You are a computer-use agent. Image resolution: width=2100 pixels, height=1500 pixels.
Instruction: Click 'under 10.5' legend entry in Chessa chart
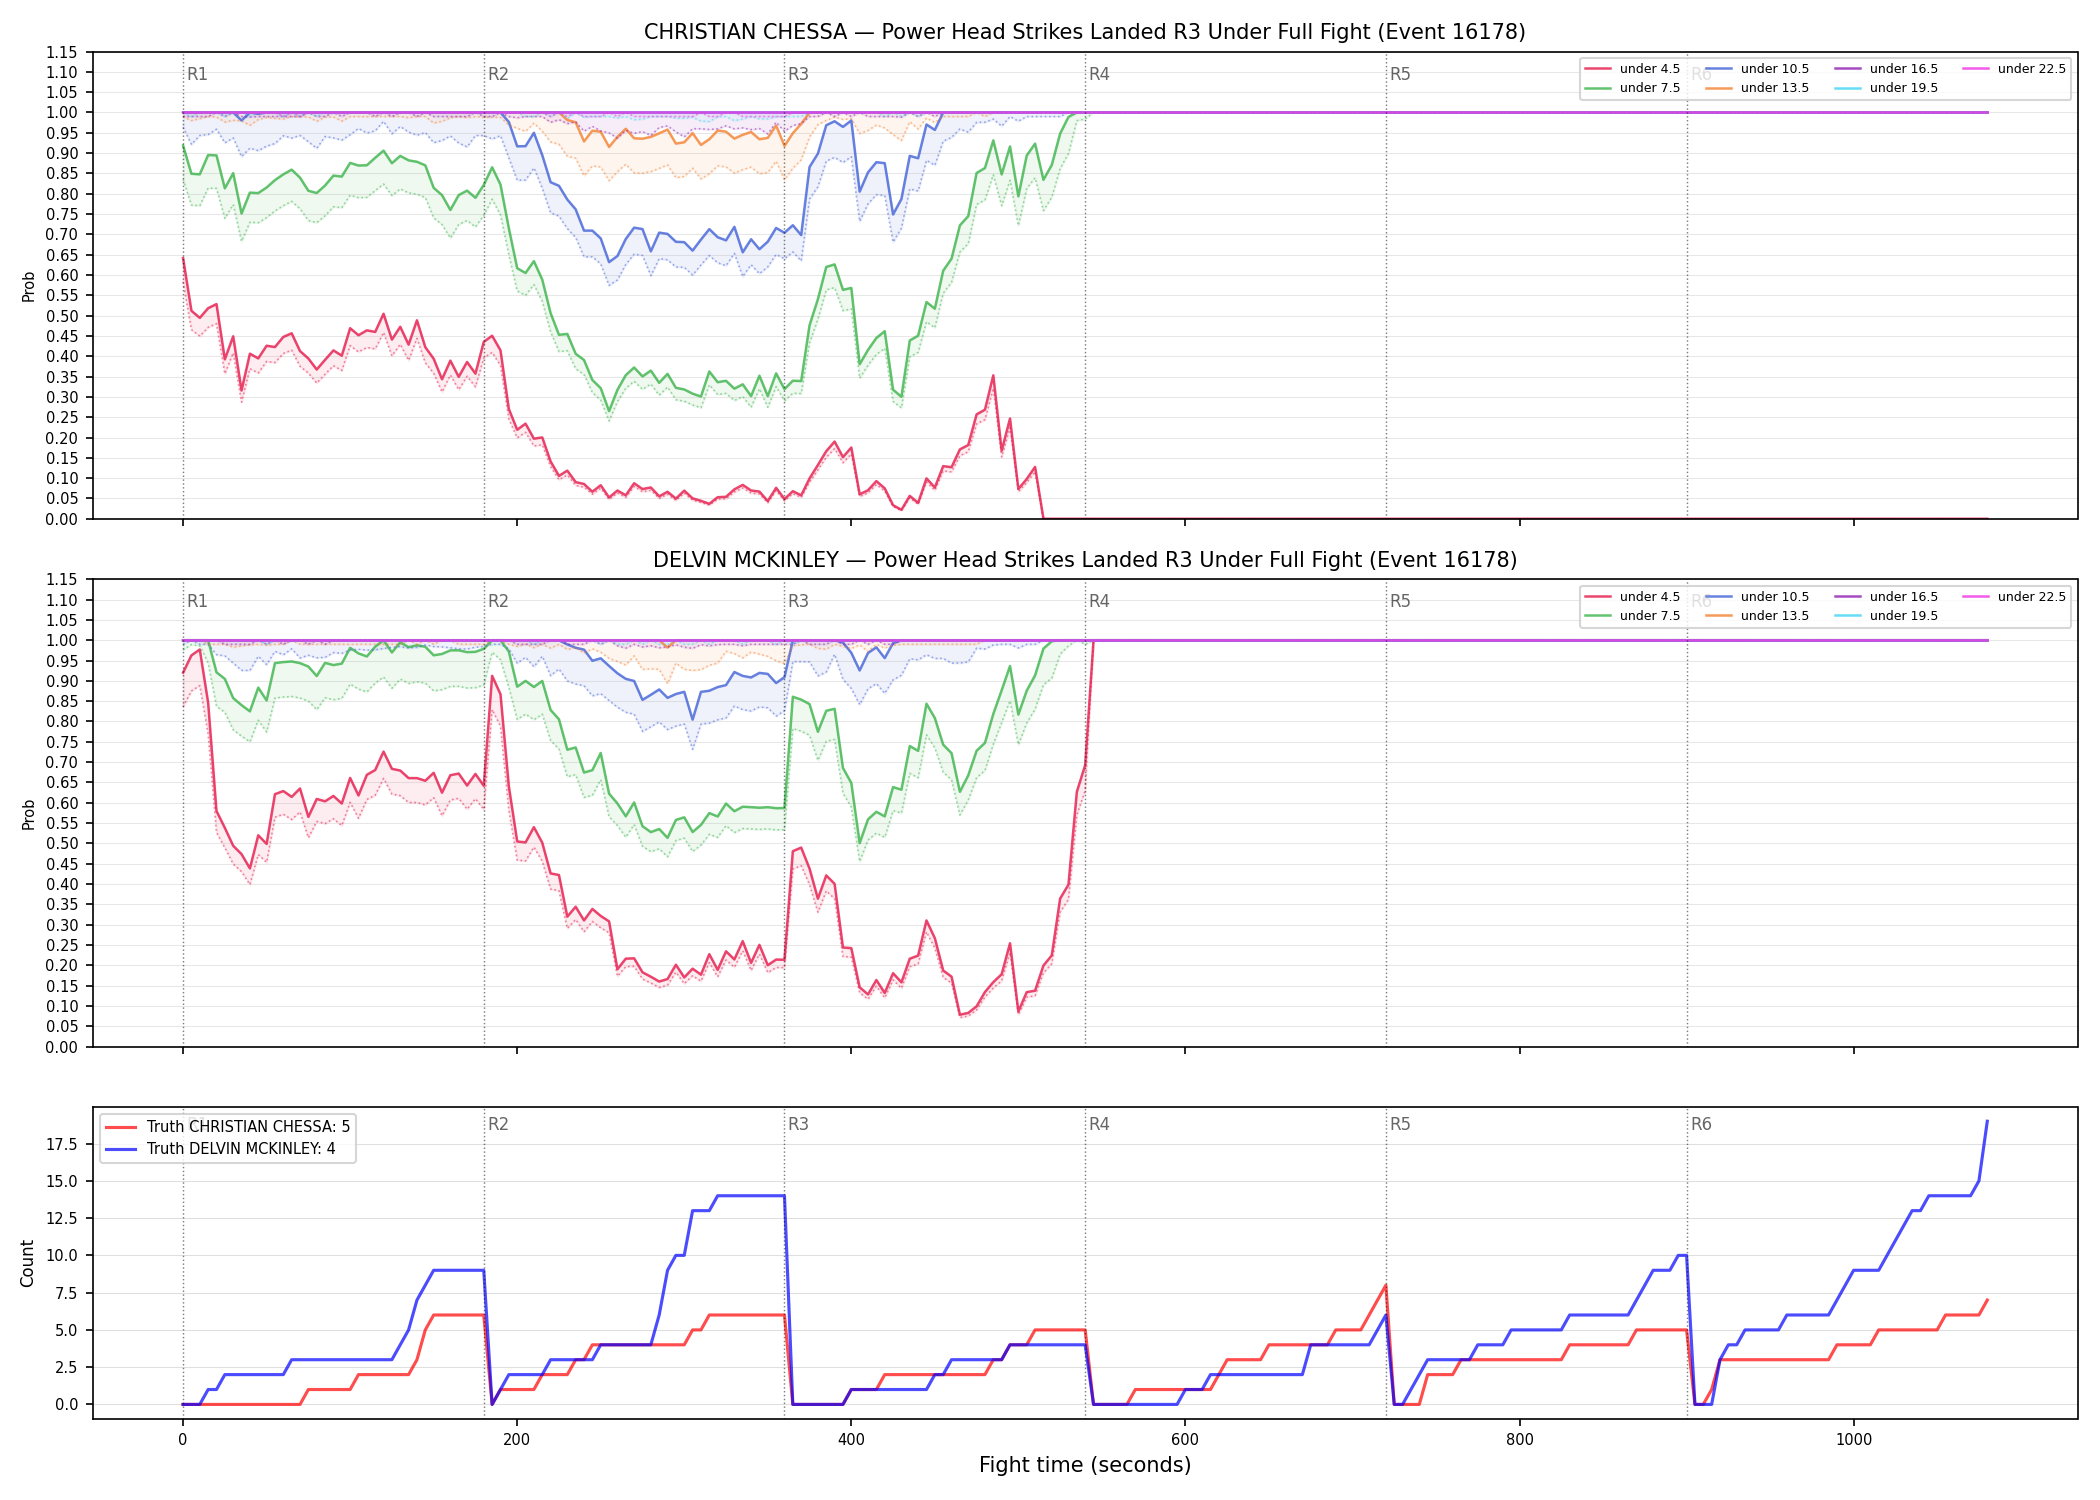coord(1757,69)
